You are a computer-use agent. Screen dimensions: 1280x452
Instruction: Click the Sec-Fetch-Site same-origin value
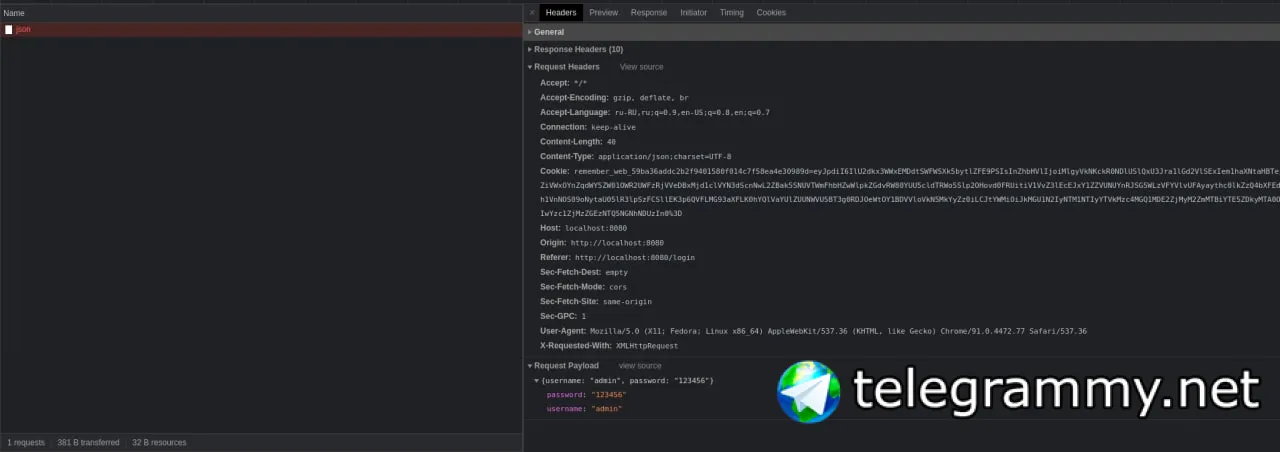pos(627,301)
